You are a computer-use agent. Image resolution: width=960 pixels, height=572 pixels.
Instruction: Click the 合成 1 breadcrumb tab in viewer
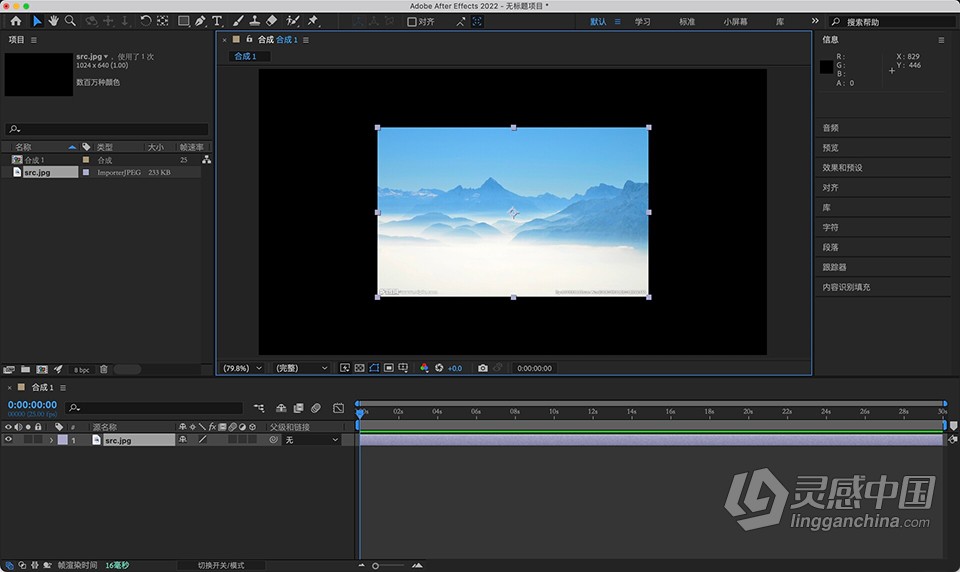[245, 56]
